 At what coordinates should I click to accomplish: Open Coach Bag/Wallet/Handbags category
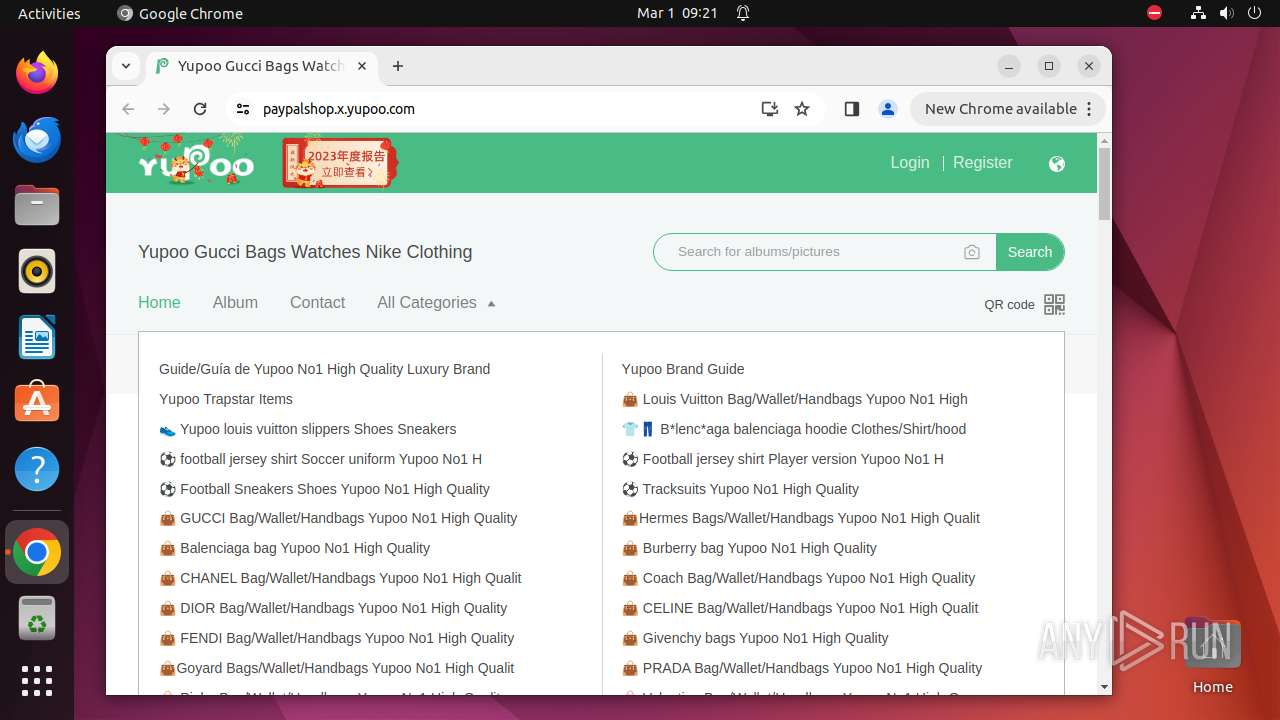(798, 578)
